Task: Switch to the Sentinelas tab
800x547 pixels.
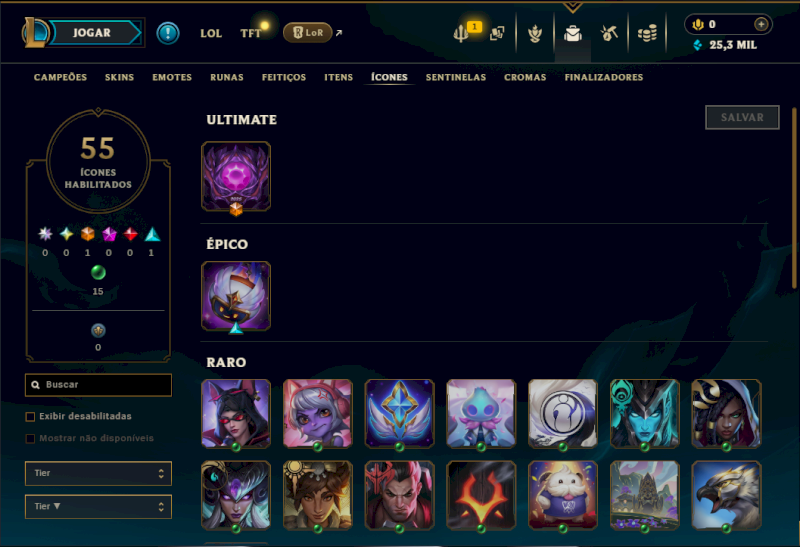Action: (x=456, y=77)
